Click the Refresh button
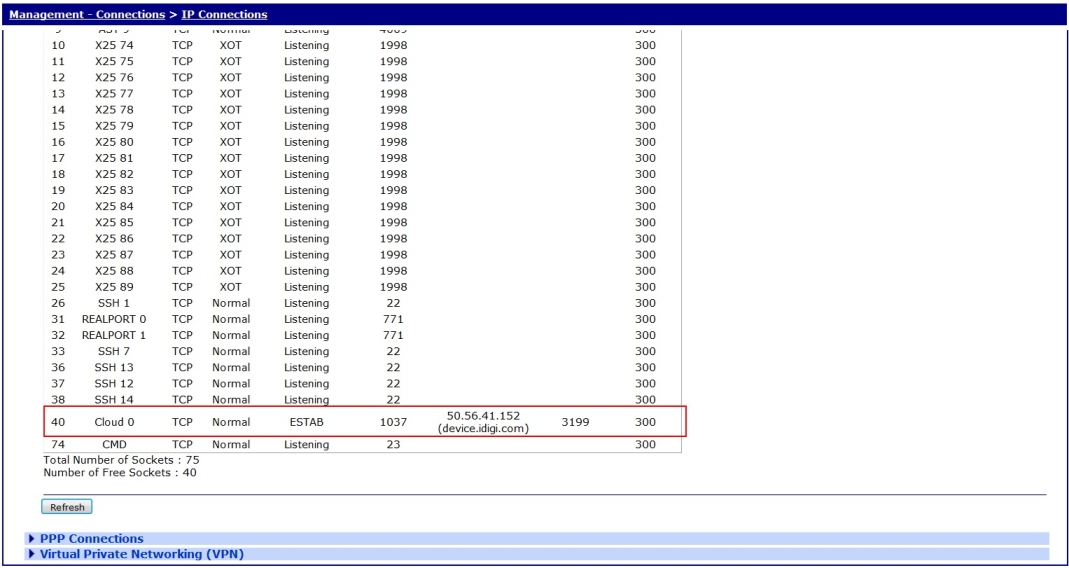Screen dimensions: 1069x568 coord(67,507)
